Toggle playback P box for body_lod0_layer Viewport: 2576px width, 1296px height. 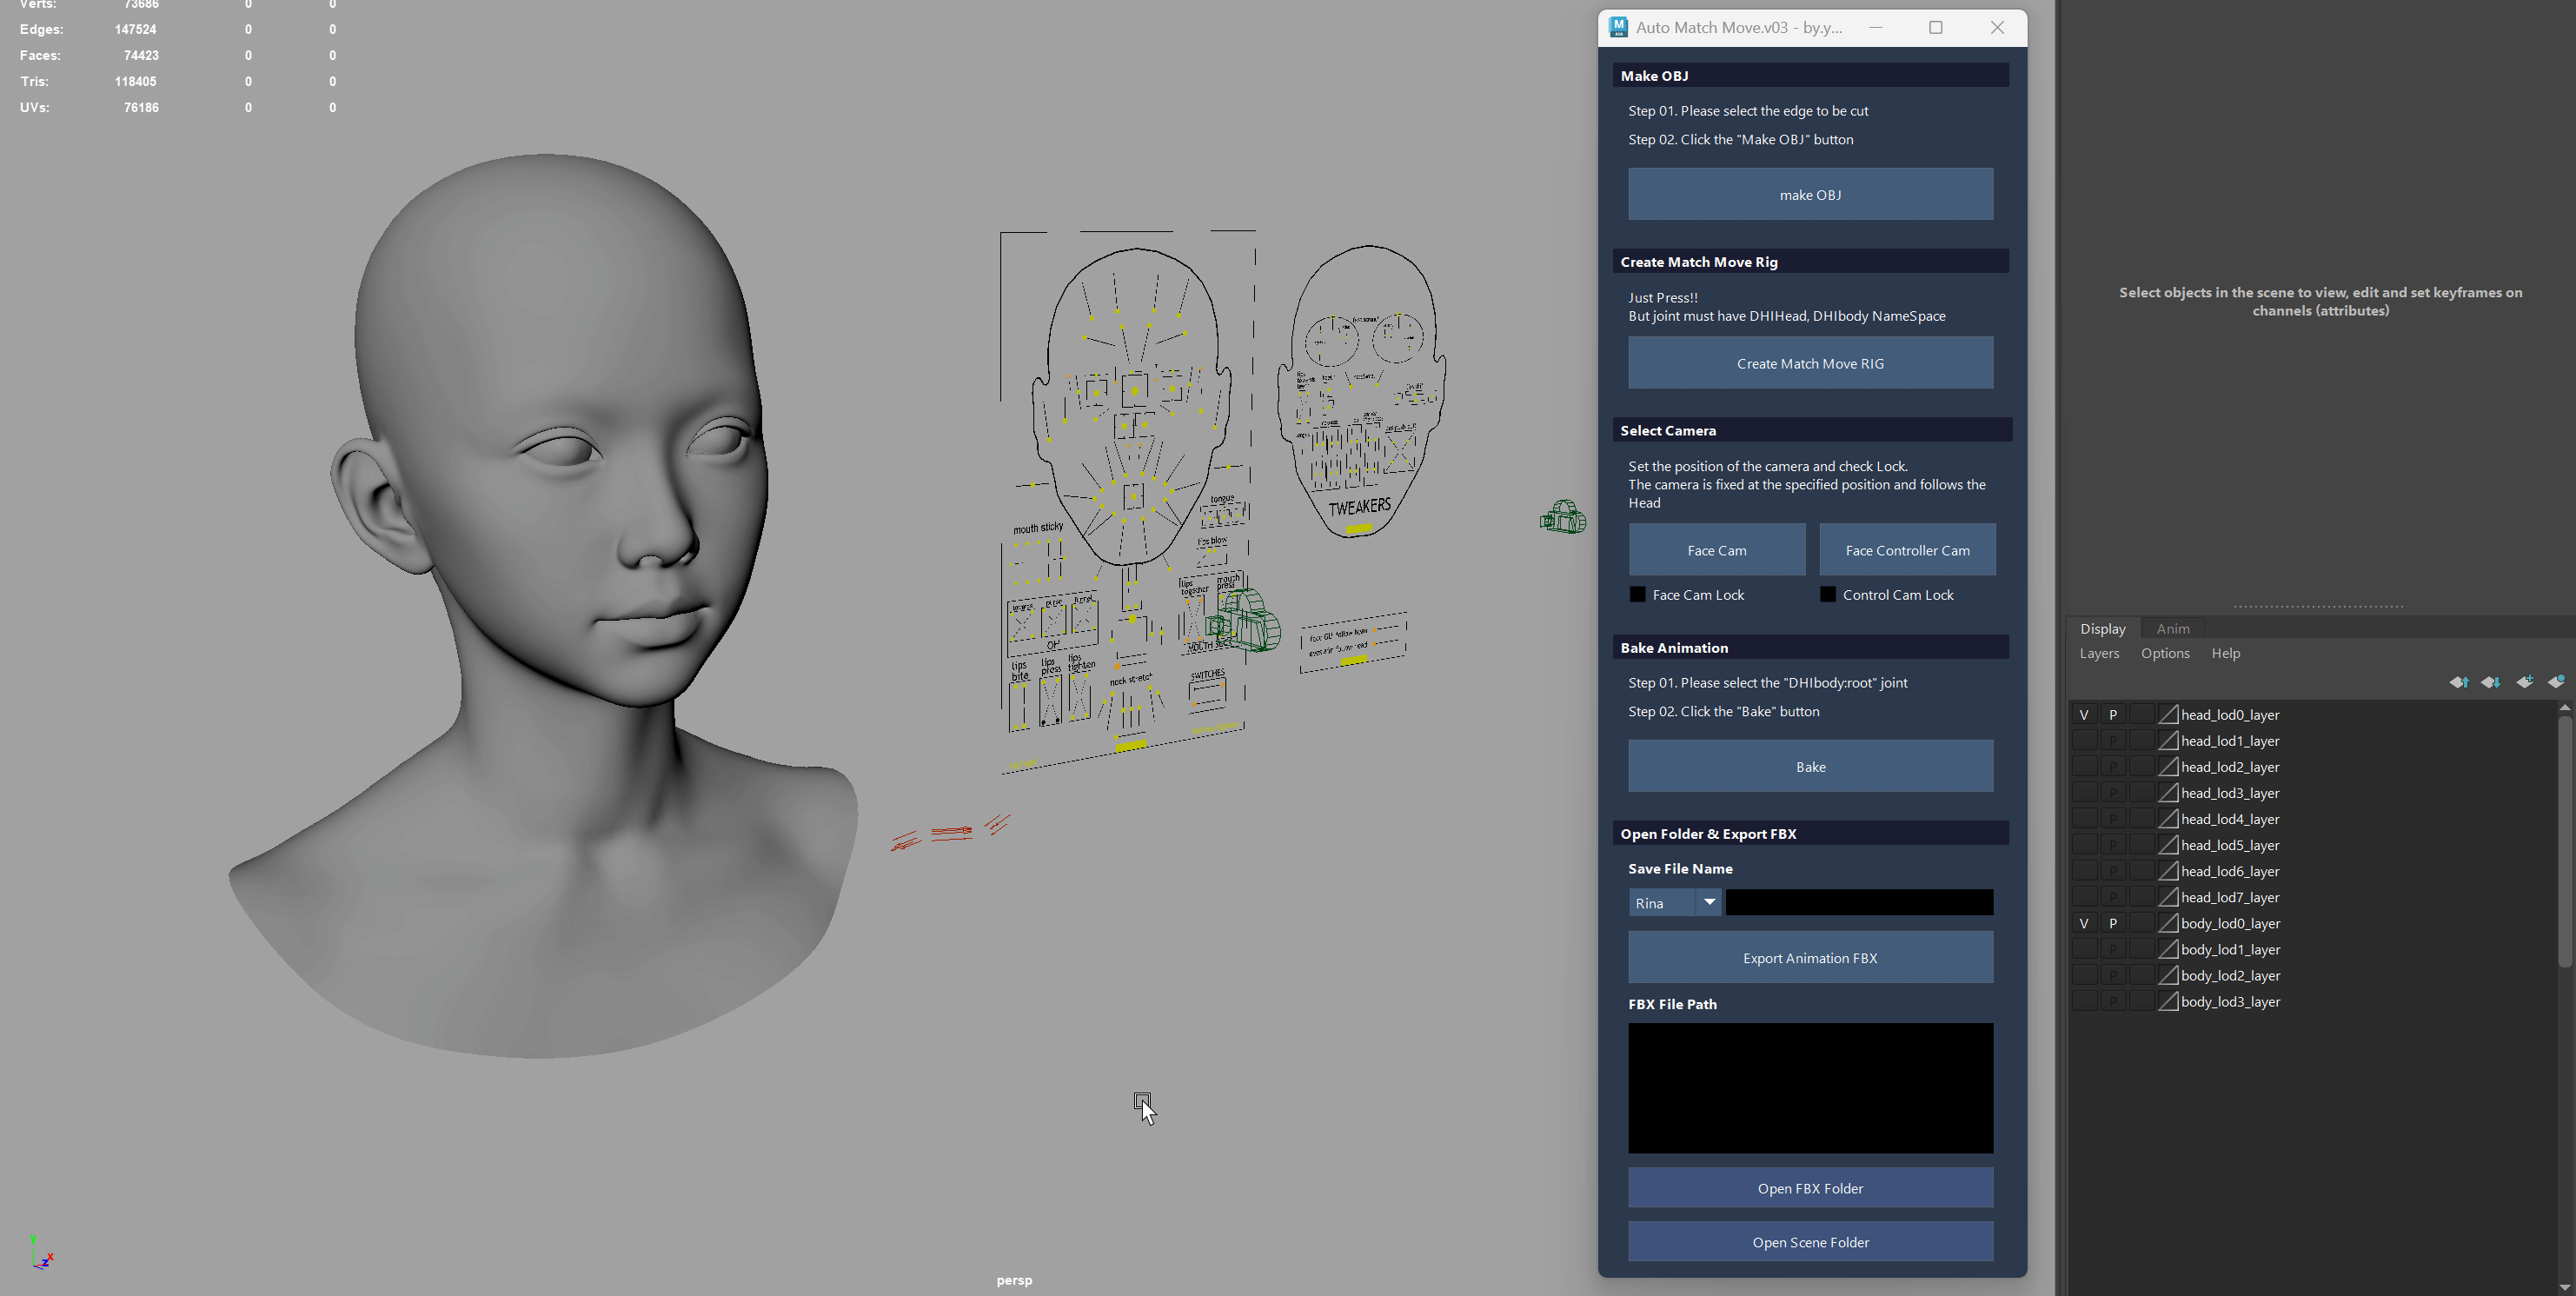point(2113,923)
